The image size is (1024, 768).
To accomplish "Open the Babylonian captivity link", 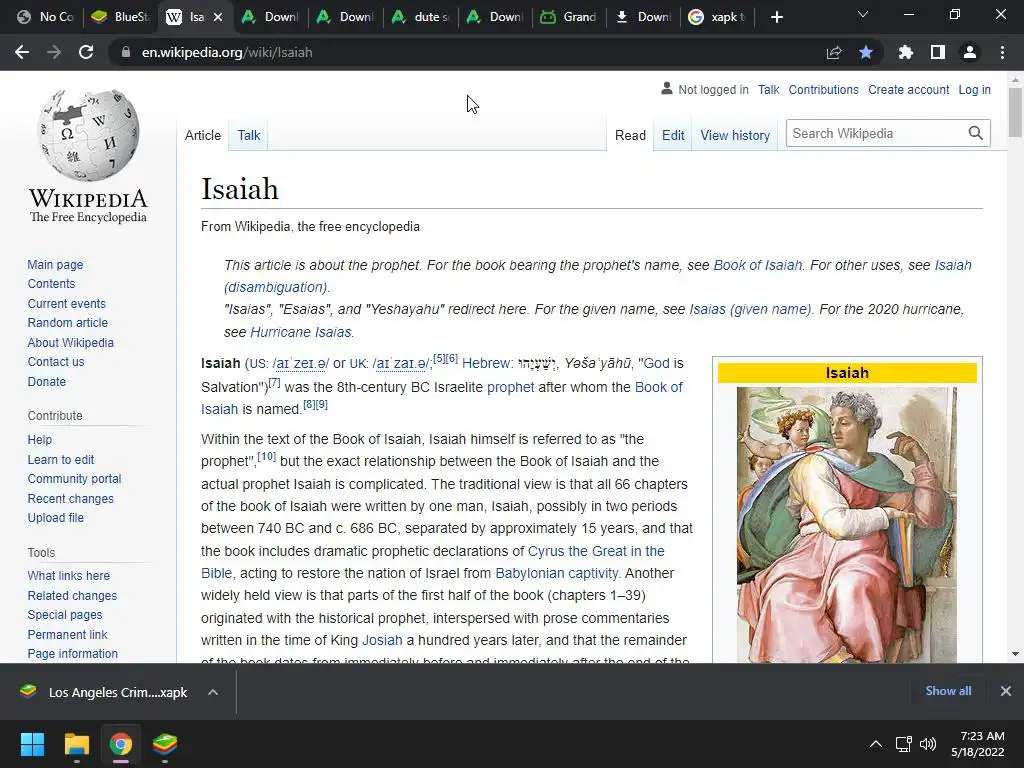I will [556, 573].
